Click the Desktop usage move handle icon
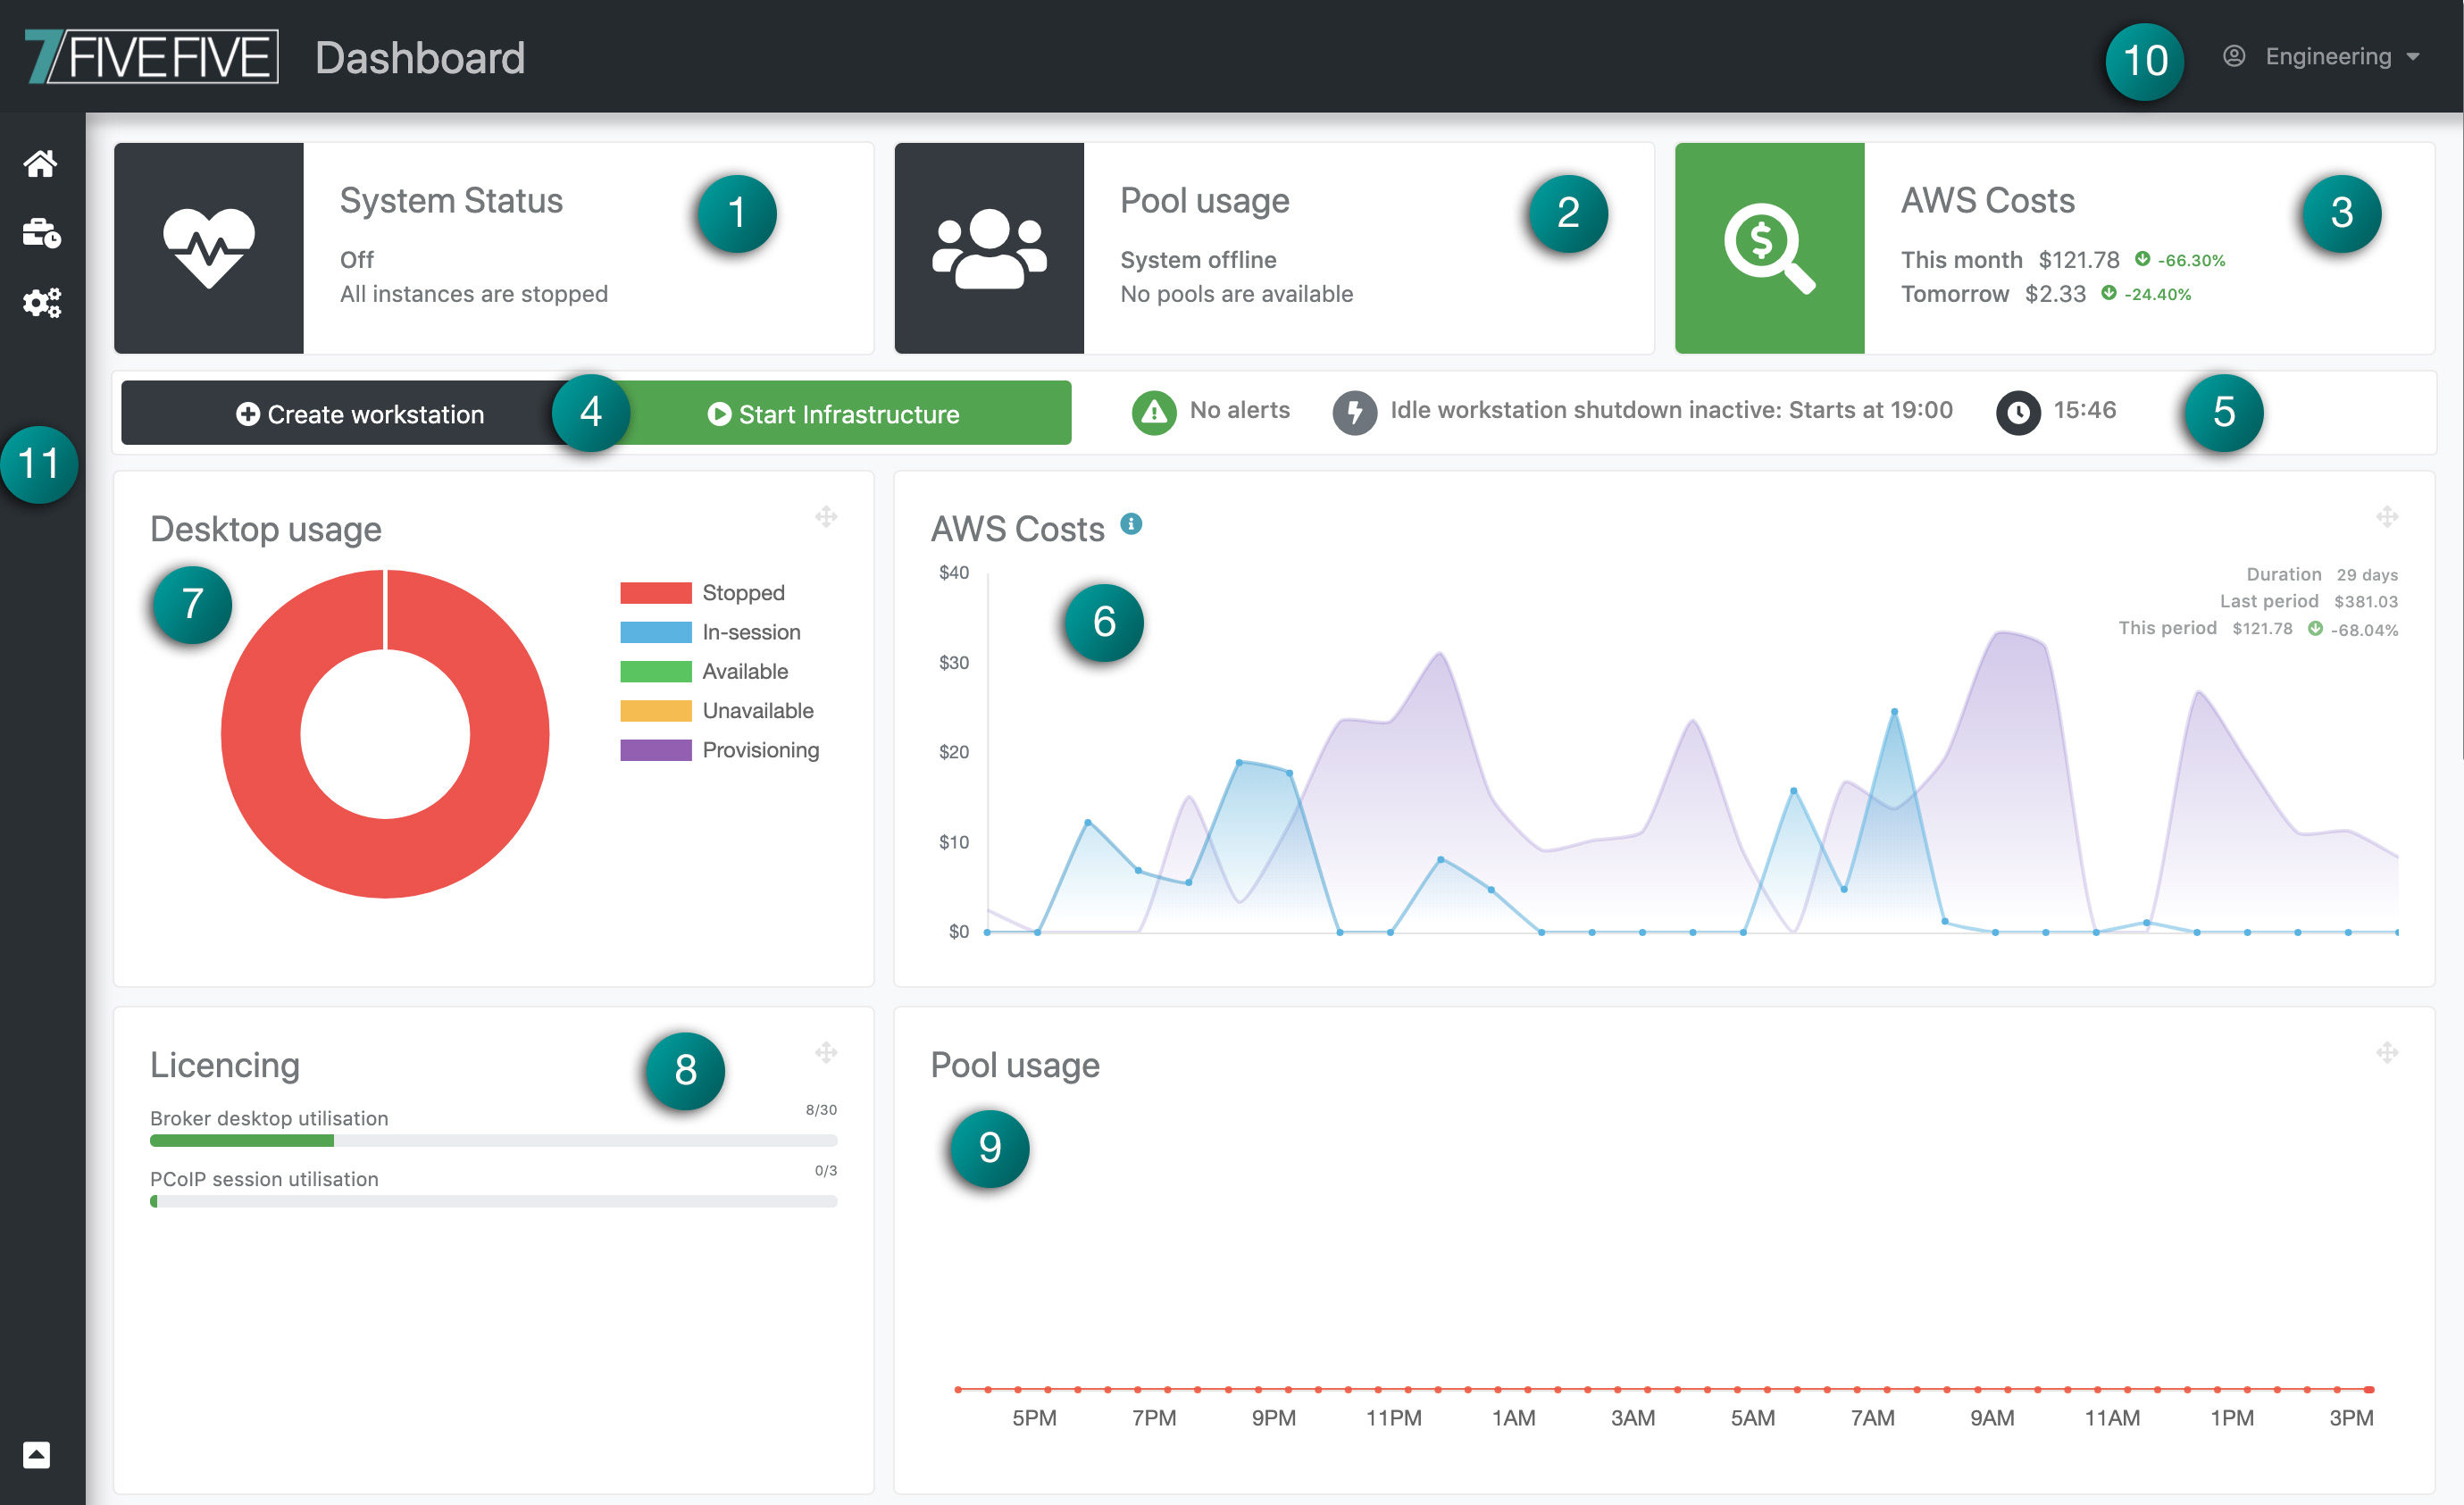This screenshot has height=1505, width=2464. (826, 517)
